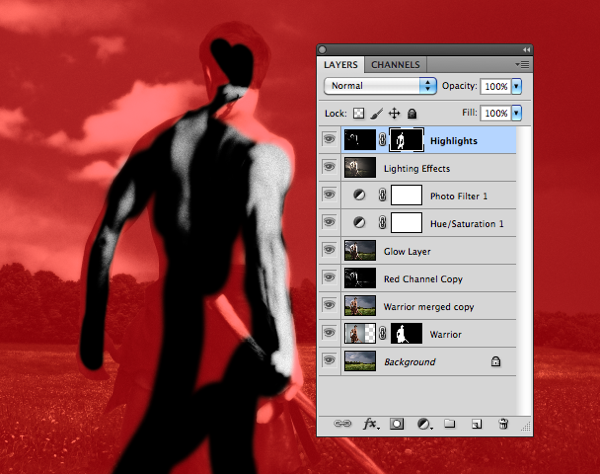This screenshot has width=600, height=474.
Task: Click Hue/Saturation 1 adjustment icon
Action: coord(359,223)
